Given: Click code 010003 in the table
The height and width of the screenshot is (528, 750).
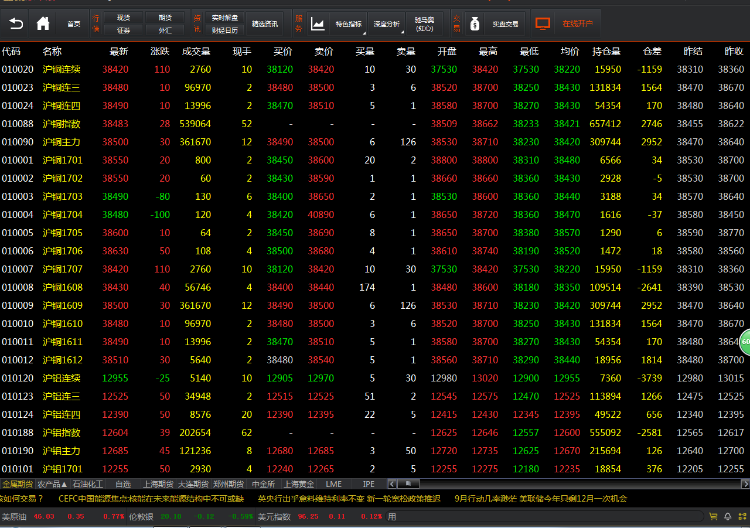Looking at the screenshot, I should click(18, 197).
